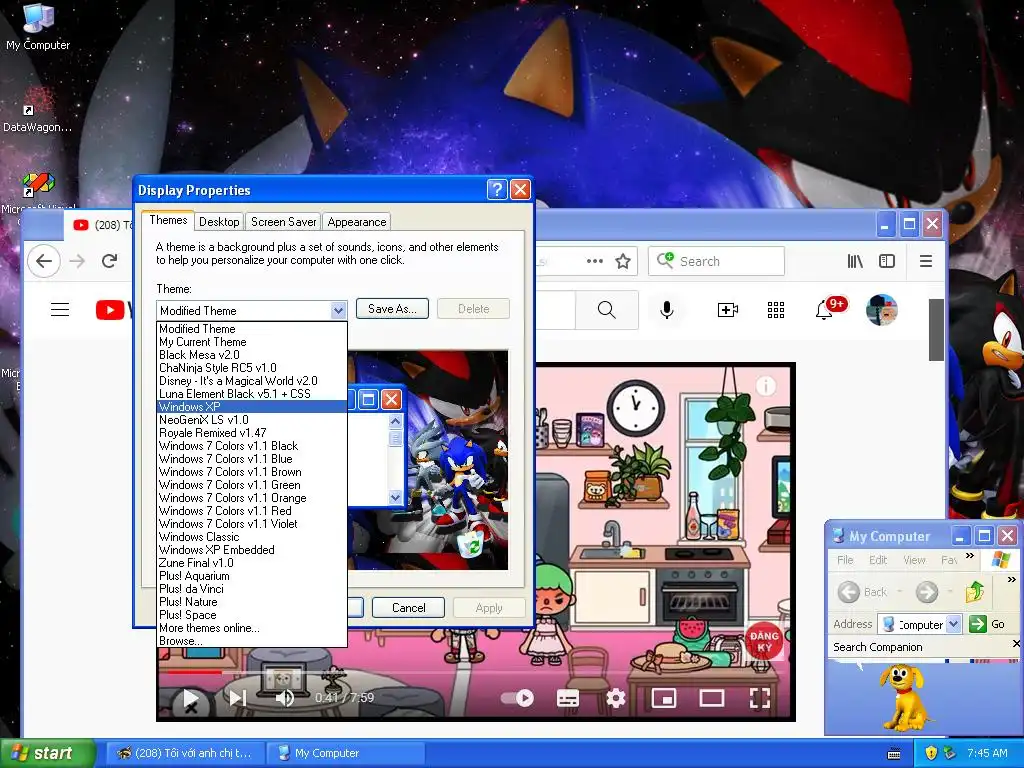Open Edit menu in My Computer window
The image size is (1024, 768).
pos(878,560)
